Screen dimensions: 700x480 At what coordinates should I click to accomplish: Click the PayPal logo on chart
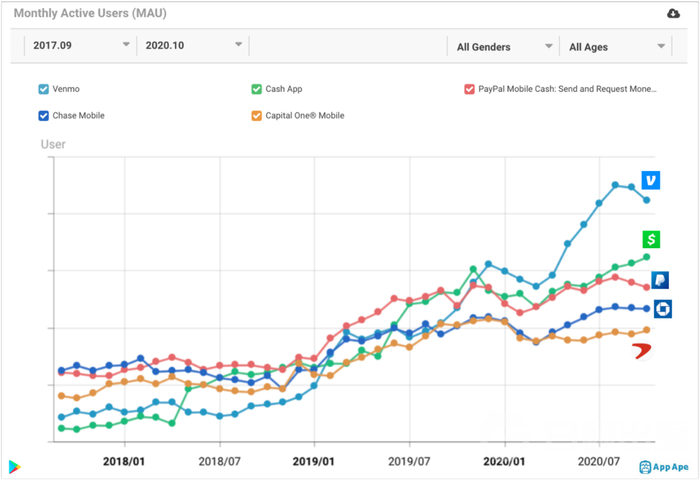[x=660, y=280]
